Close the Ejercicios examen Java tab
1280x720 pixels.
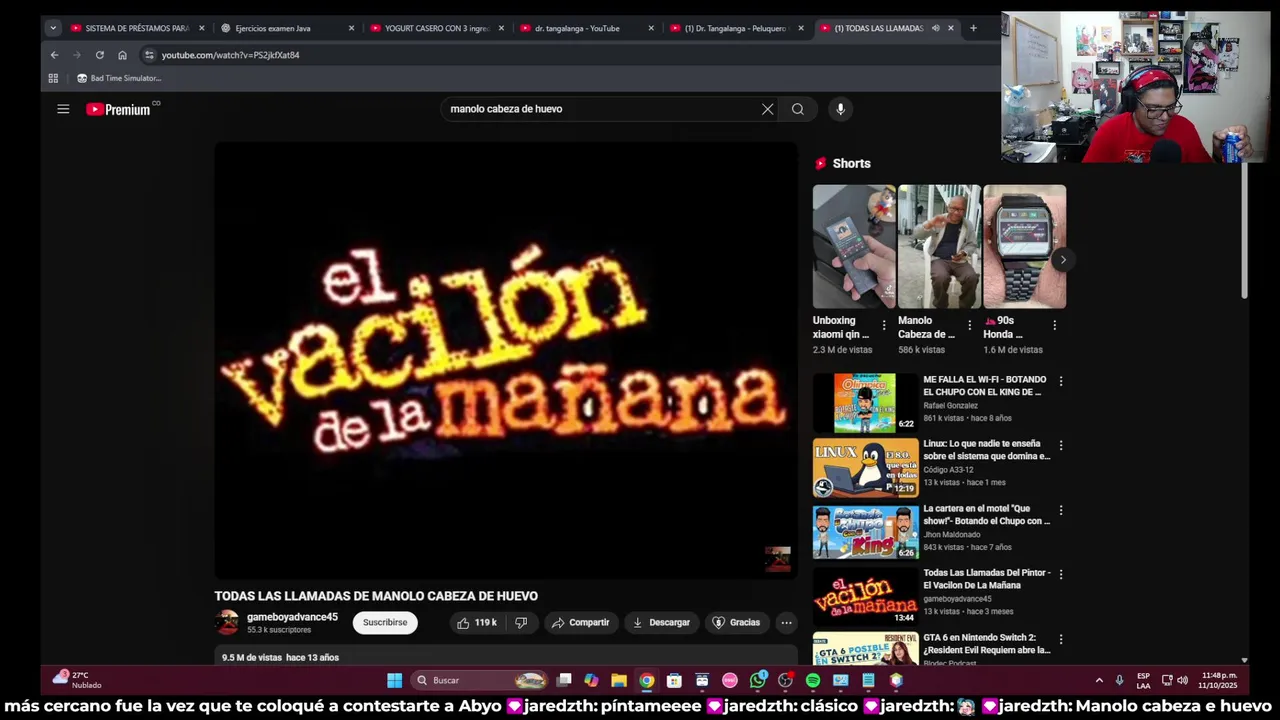pyautogui.click(x=351, y=28)
